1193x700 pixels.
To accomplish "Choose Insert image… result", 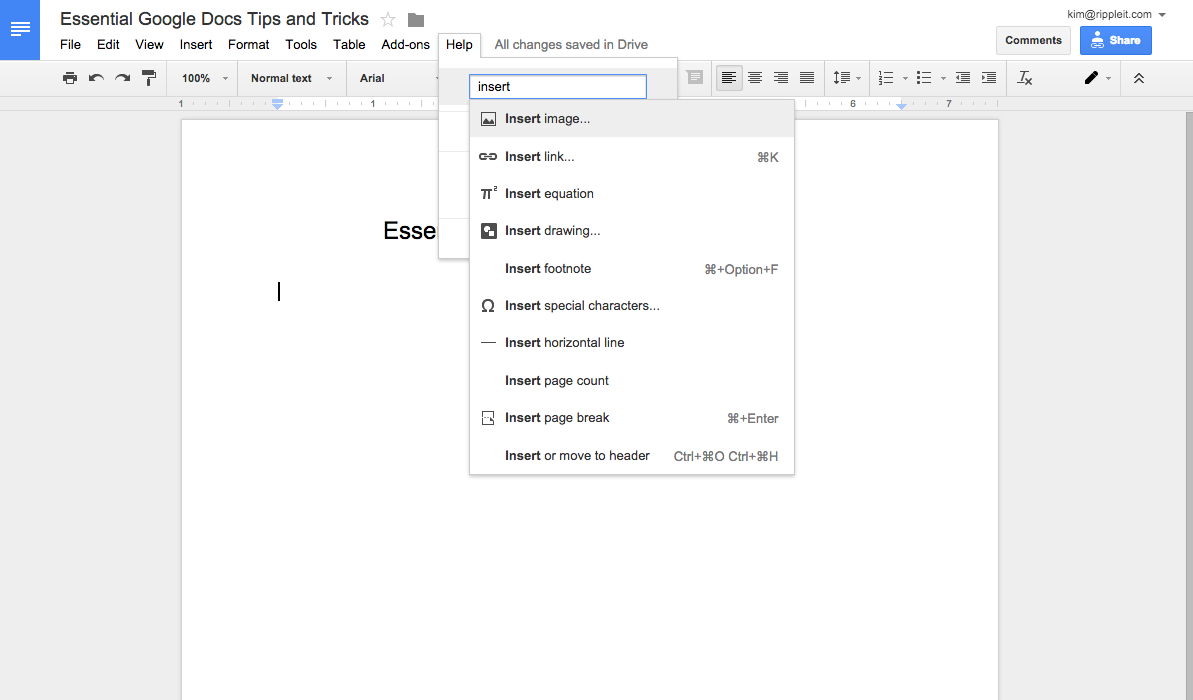I will pos(631,119).
